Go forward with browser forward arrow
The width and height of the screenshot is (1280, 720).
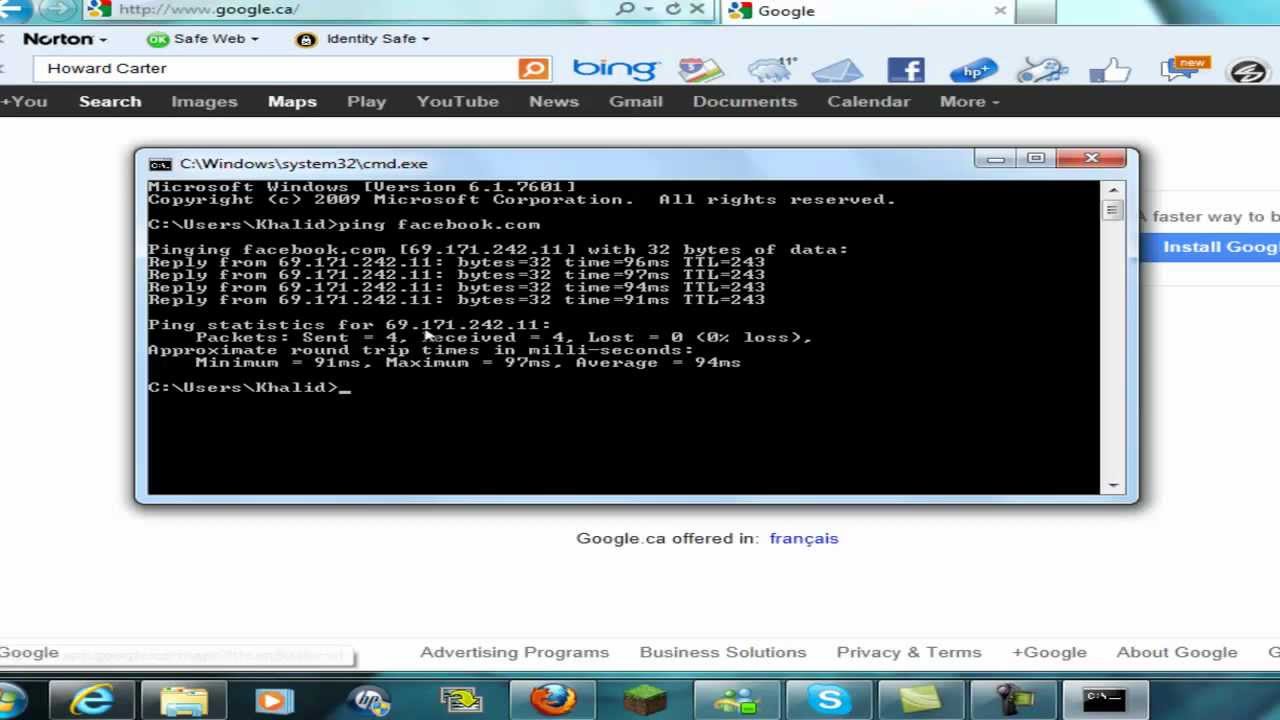[58, 9]
